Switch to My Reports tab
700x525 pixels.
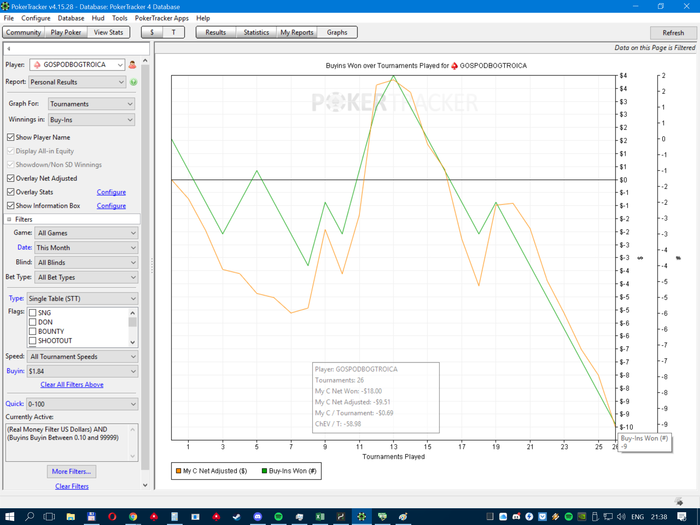pos(297,32)
